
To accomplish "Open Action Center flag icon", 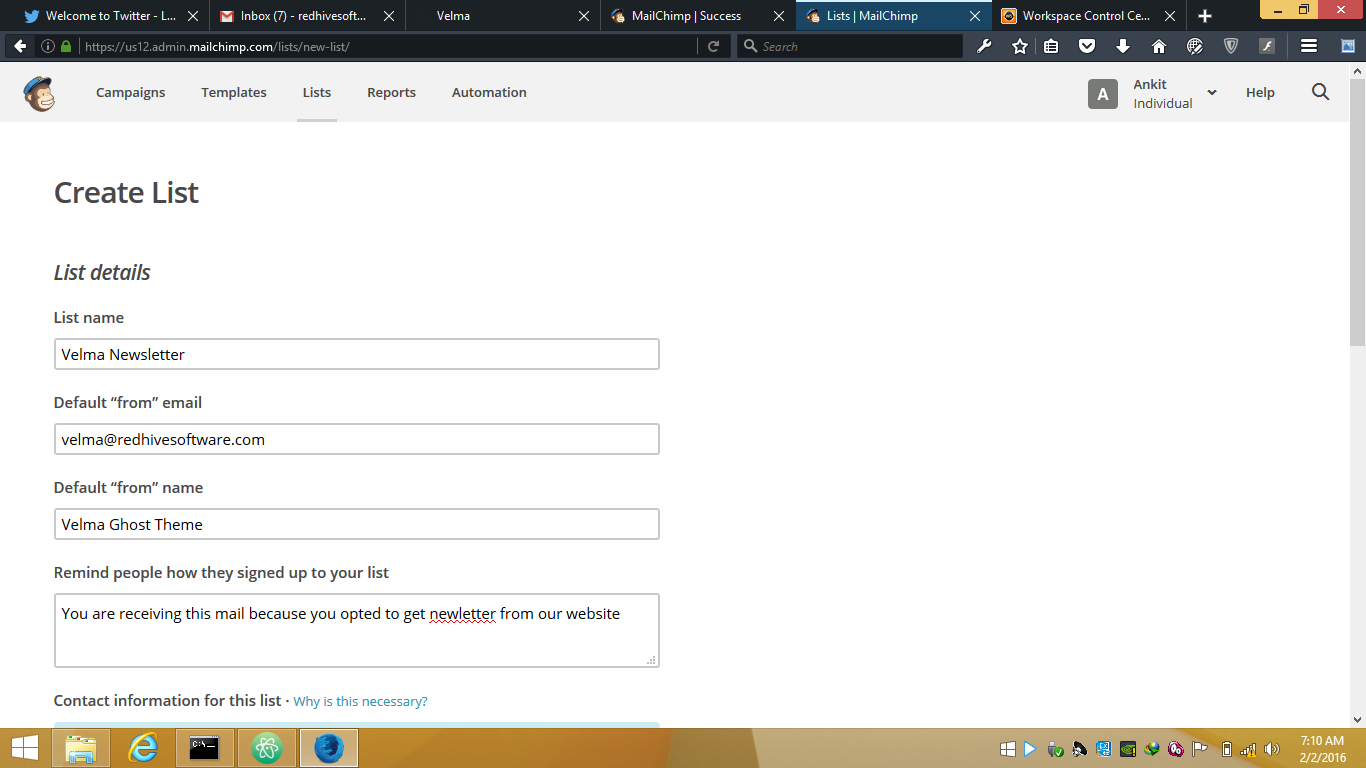I will click(x=1200, y=749).
